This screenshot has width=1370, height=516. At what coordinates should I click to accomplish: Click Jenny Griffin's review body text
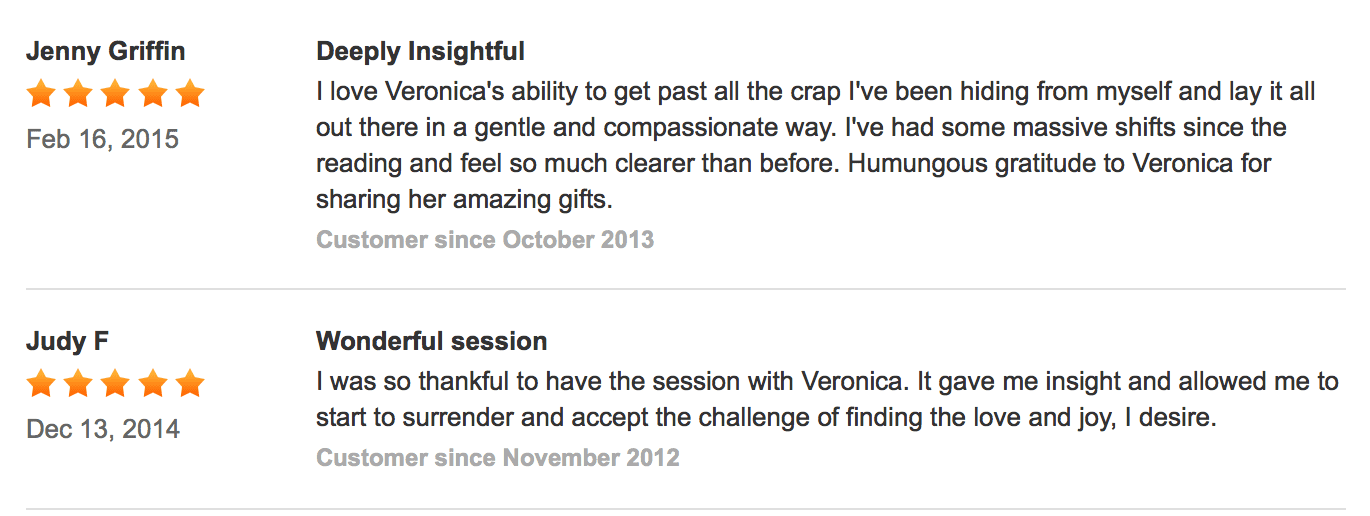[x=816, y=146]
